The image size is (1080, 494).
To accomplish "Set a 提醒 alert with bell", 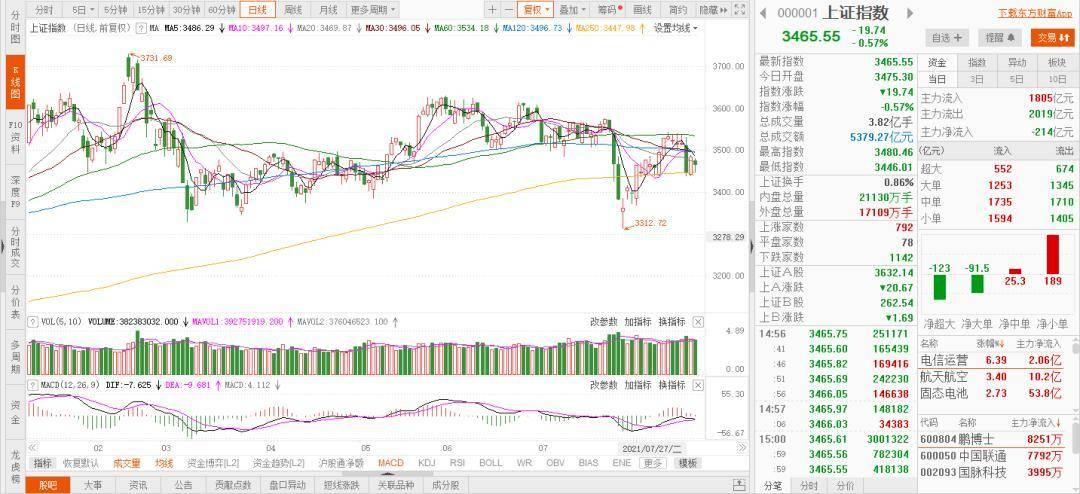I will point(999,38).
